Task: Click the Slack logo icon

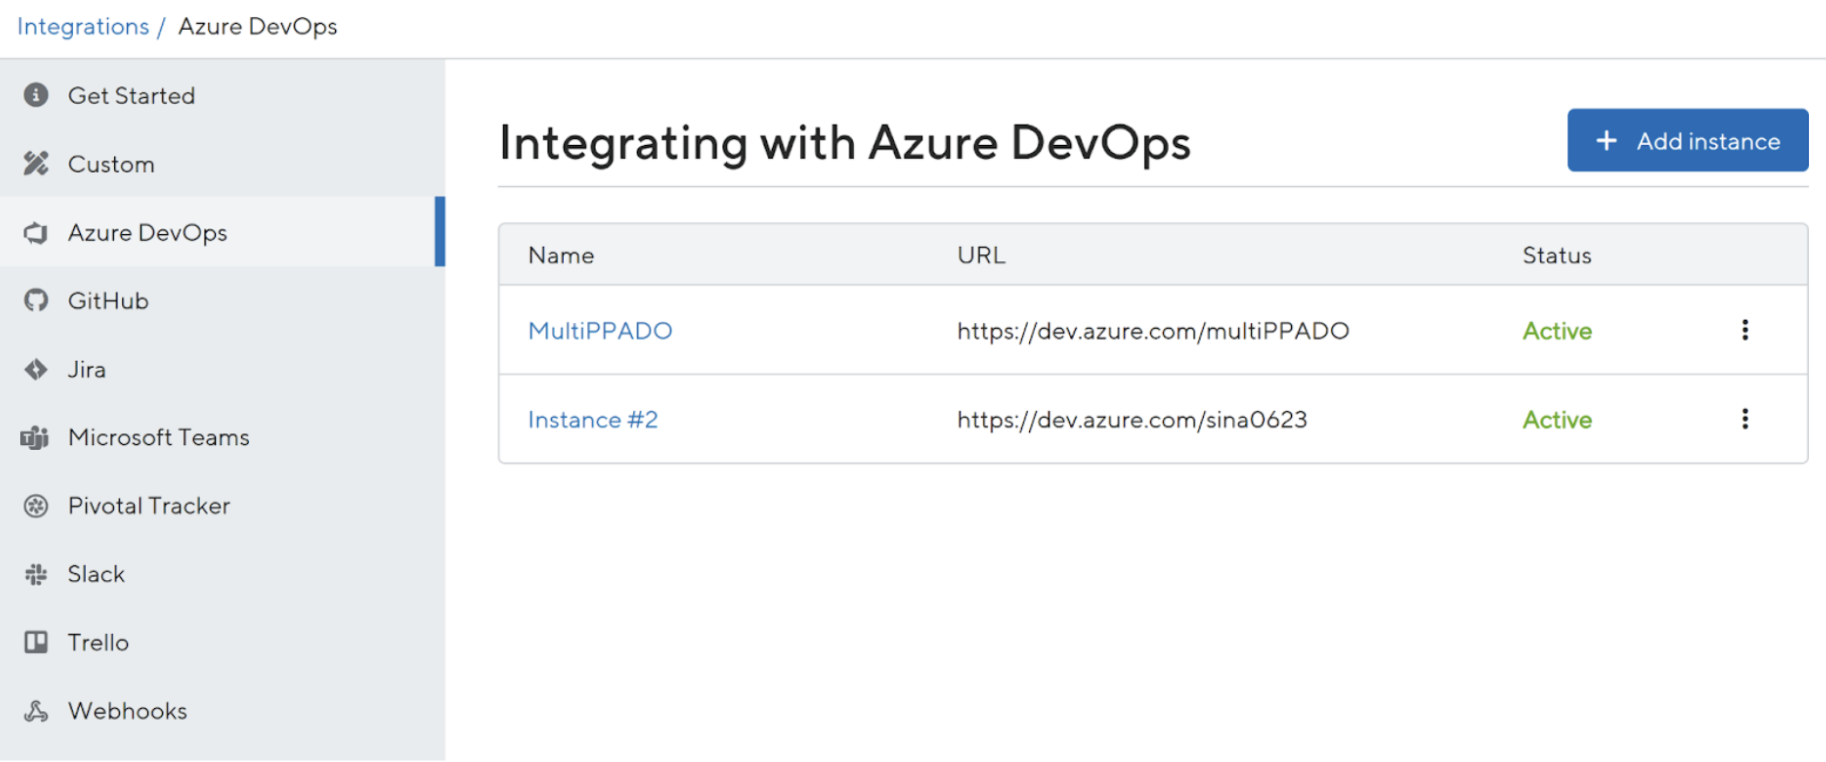Action: pyautogui.click(x=36, y=574)
